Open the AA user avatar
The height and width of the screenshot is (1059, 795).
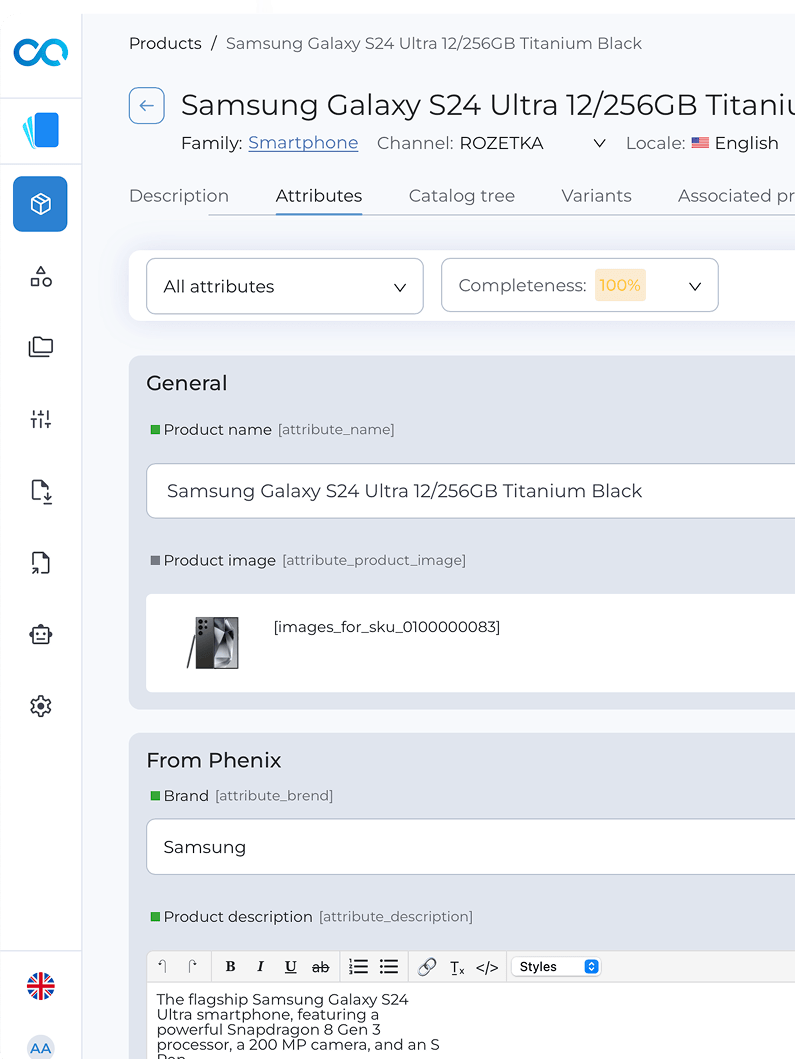coord(41,1047)
